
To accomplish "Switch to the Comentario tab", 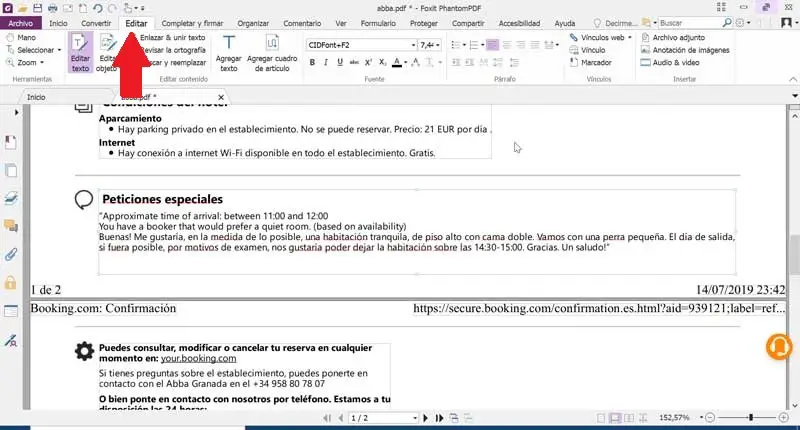I will (x=302, y=23).
